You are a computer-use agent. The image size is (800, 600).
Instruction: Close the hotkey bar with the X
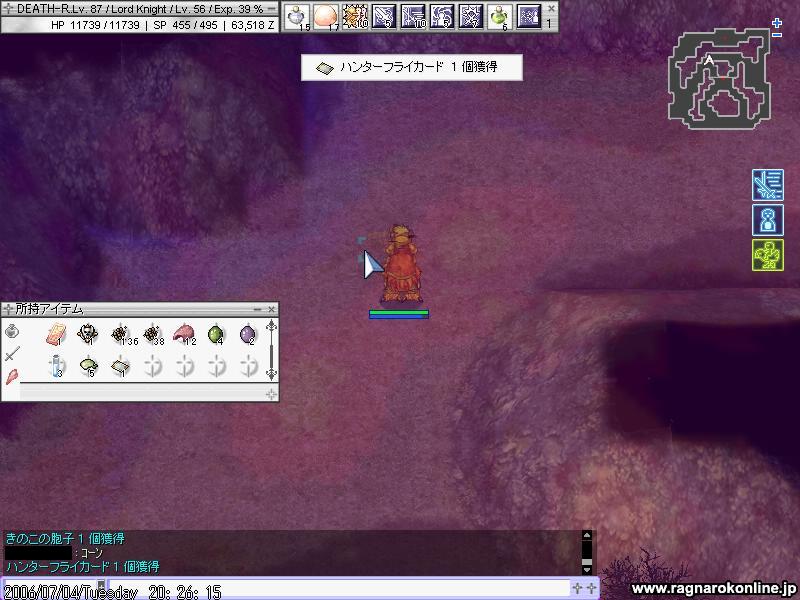551,8
